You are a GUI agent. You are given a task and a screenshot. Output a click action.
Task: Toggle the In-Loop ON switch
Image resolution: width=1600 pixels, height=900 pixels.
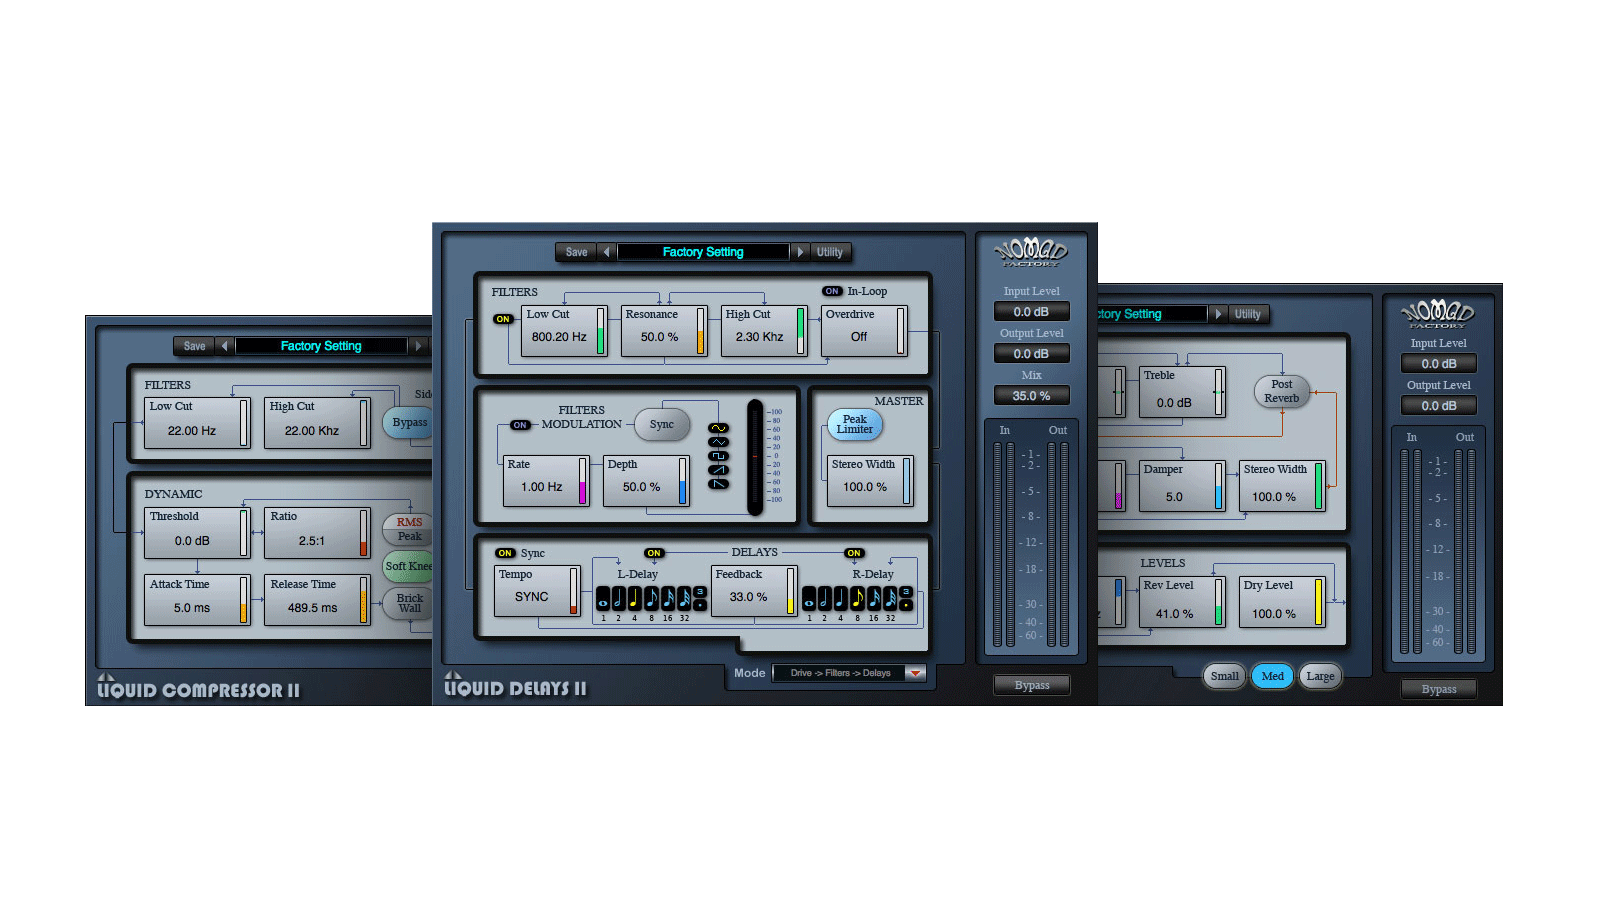point(832,291)
